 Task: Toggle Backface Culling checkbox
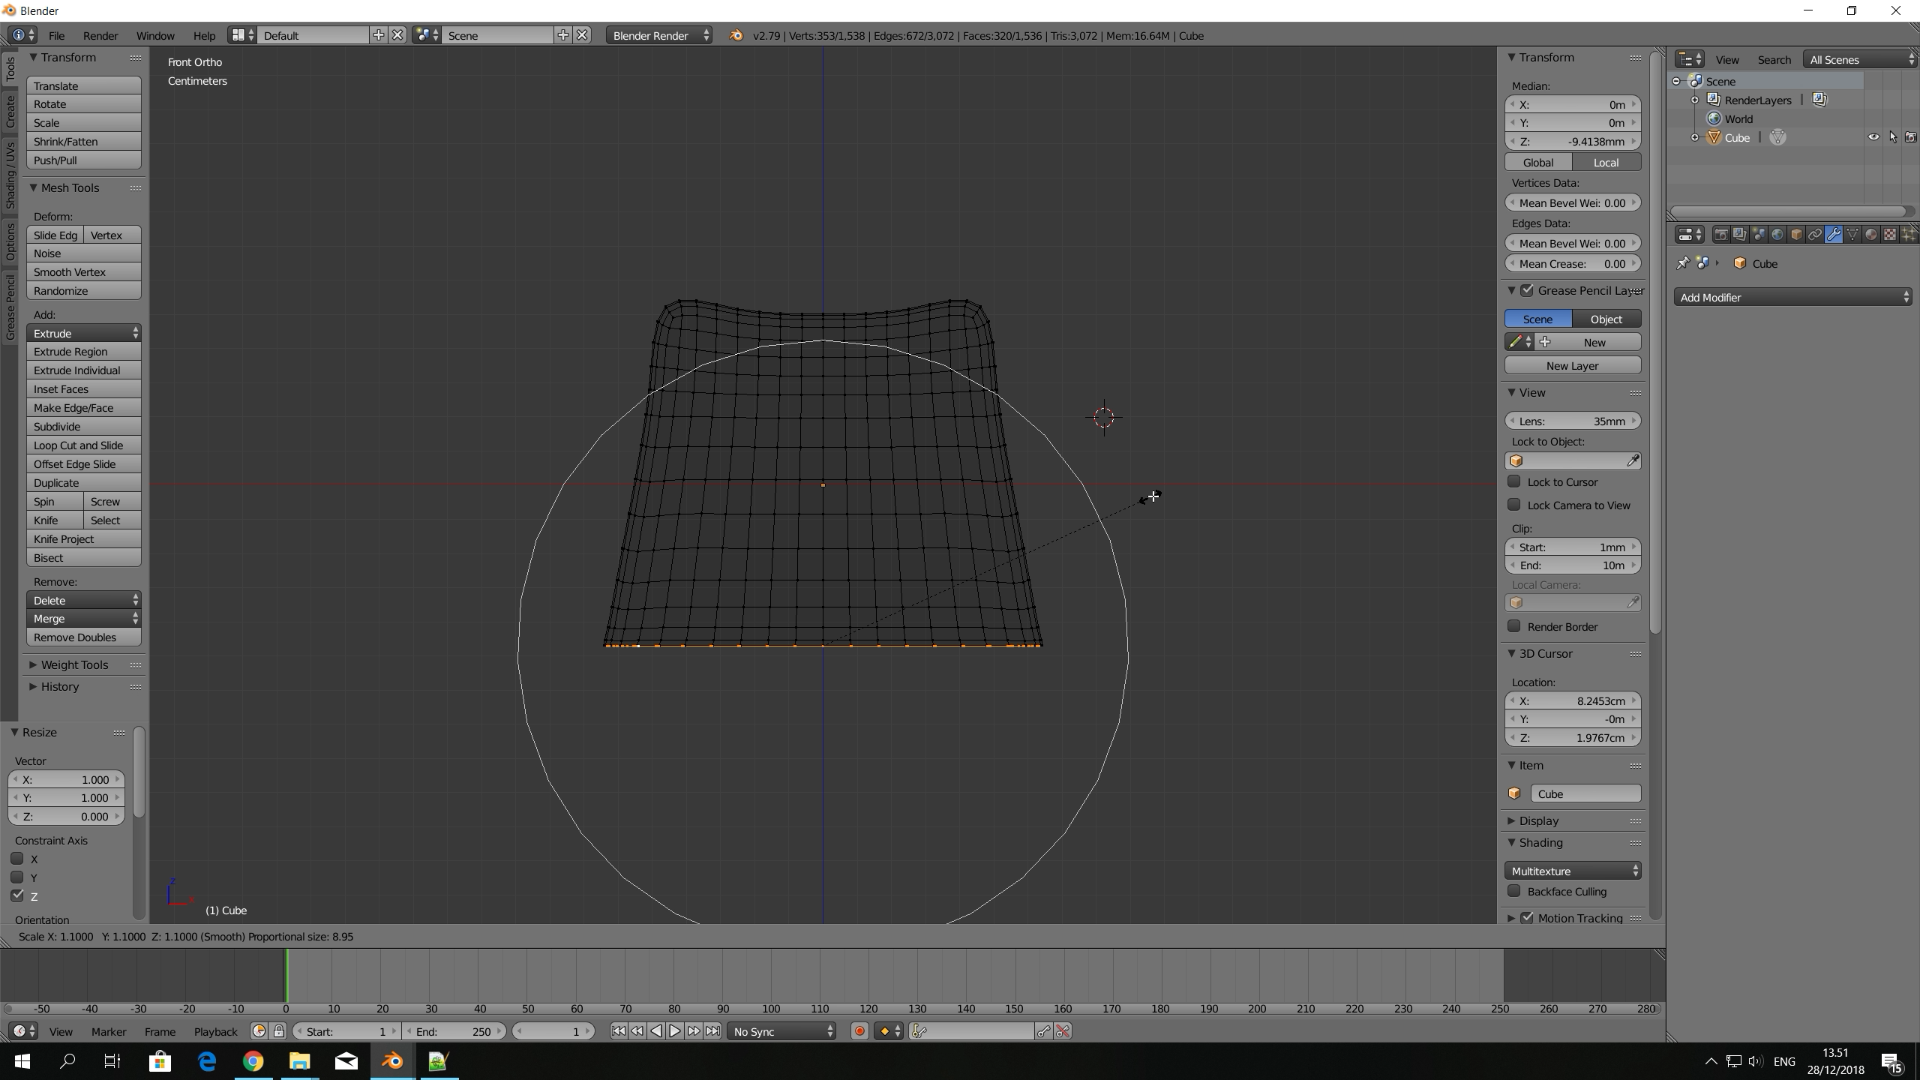pos(1514,891)
